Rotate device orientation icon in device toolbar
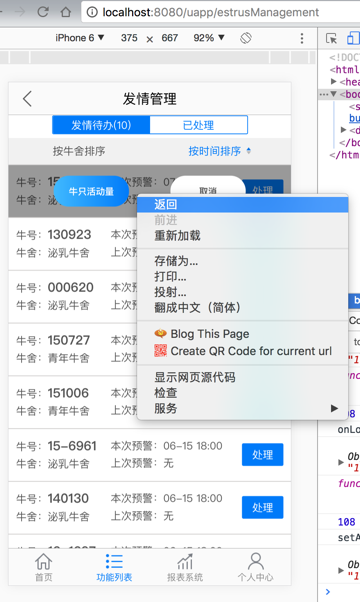Viewport: 360px width, 602px height. tap(246, 38)
